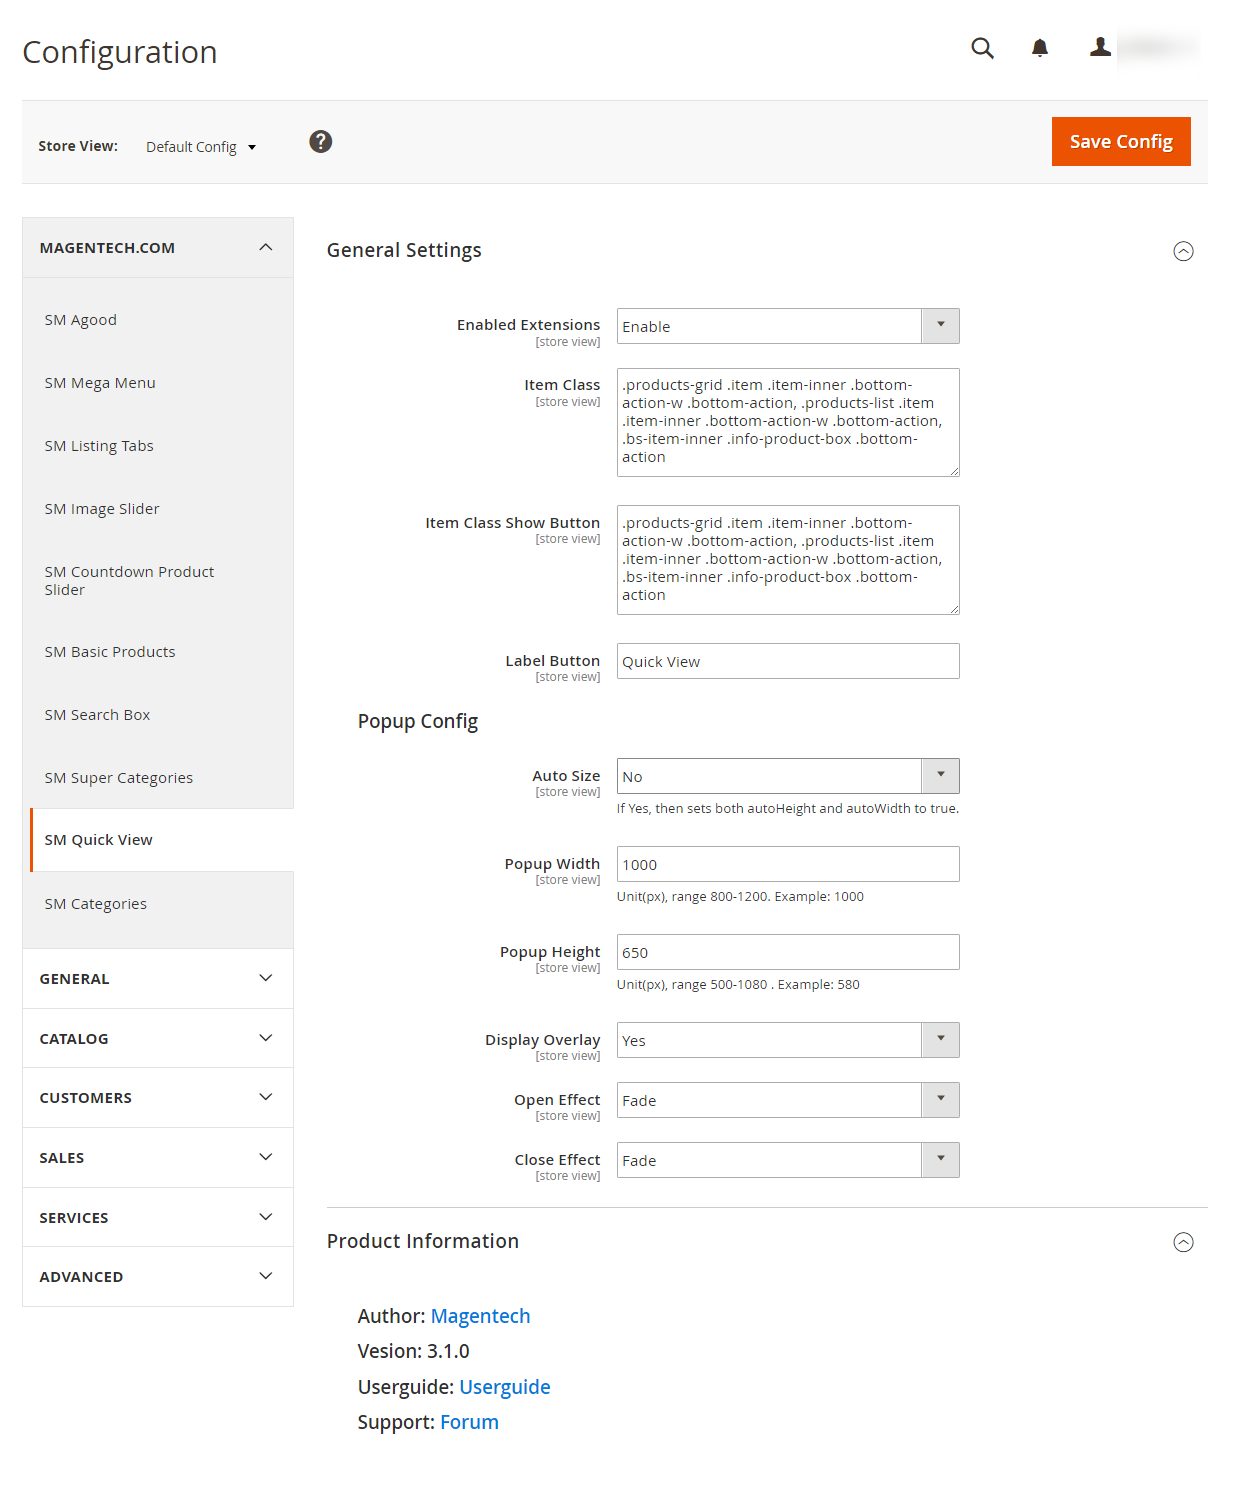Open the Auto Size dropdown
1241x1506 pixels.
787,776
